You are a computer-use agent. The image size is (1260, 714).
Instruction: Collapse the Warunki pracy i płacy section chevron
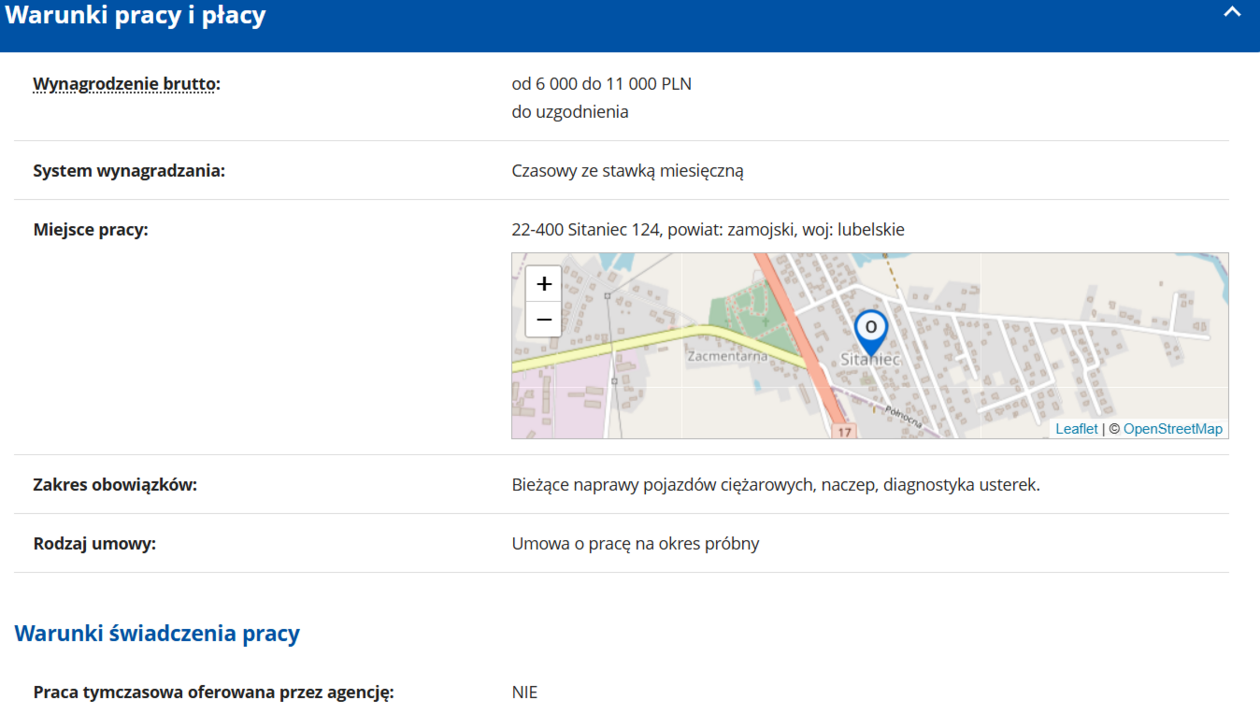1231,13
